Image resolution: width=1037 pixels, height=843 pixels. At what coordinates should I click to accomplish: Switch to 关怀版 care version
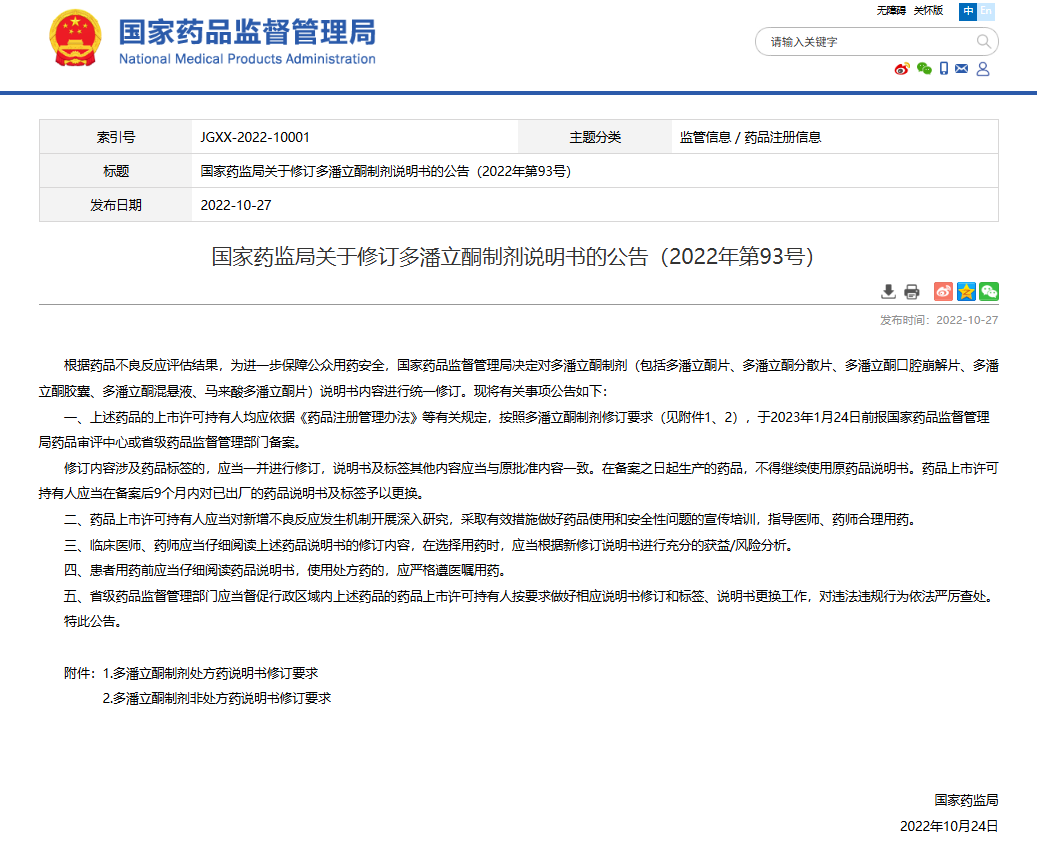coord(928,10)
